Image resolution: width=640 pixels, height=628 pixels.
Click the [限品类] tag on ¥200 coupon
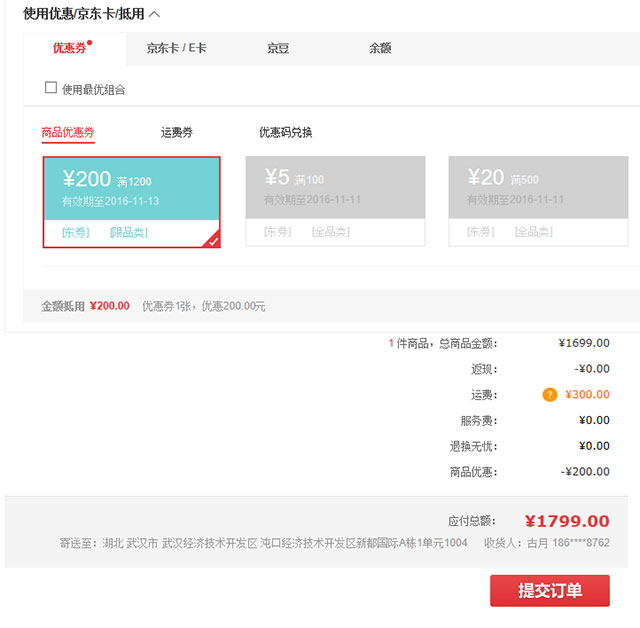128,233
